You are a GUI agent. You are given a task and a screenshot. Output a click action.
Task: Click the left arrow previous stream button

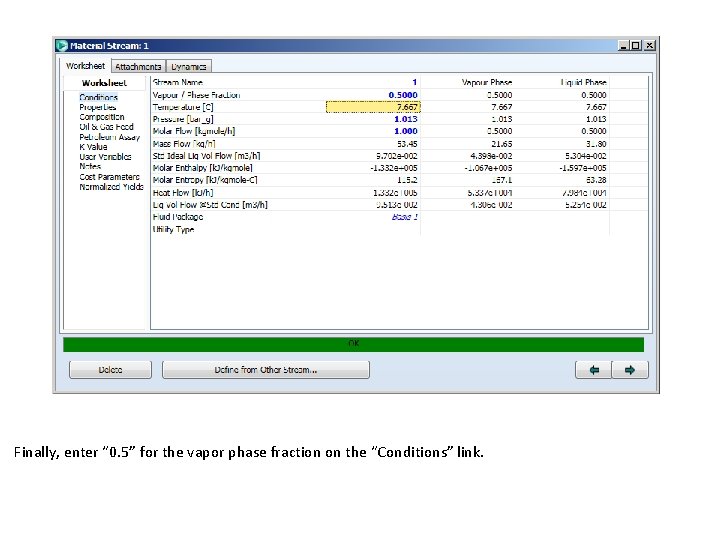[593, 370]
